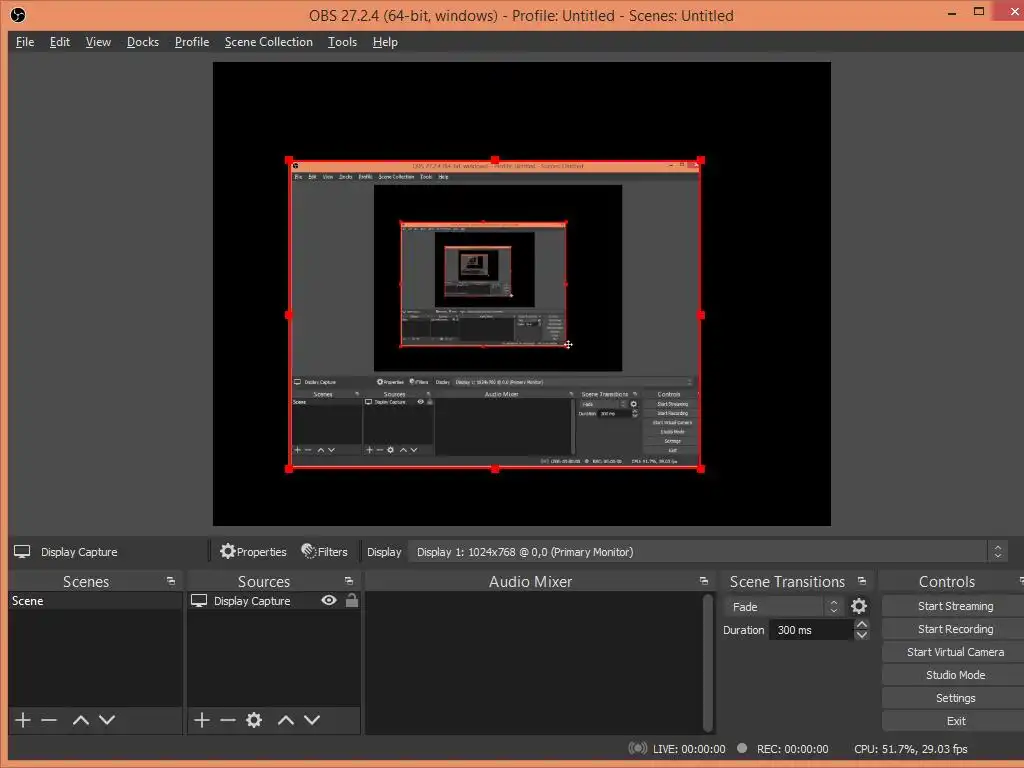Viewport: 1024px width, 768px height.
Task: Open the Docks menu
Action: click(142, 42)
